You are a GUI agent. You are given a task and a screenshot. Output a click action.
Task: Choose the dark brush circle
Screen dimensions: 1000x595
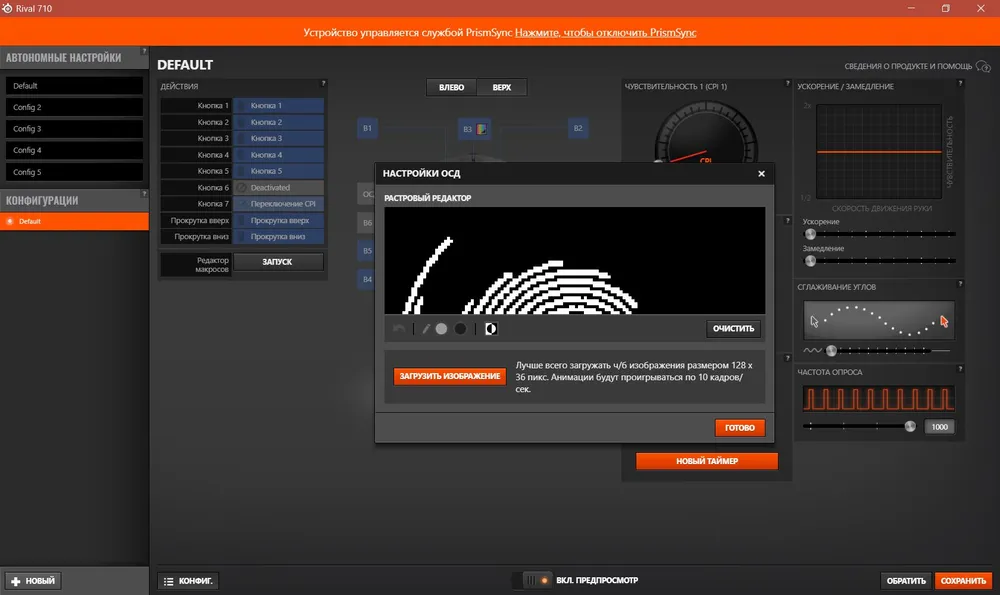point(460,329)
